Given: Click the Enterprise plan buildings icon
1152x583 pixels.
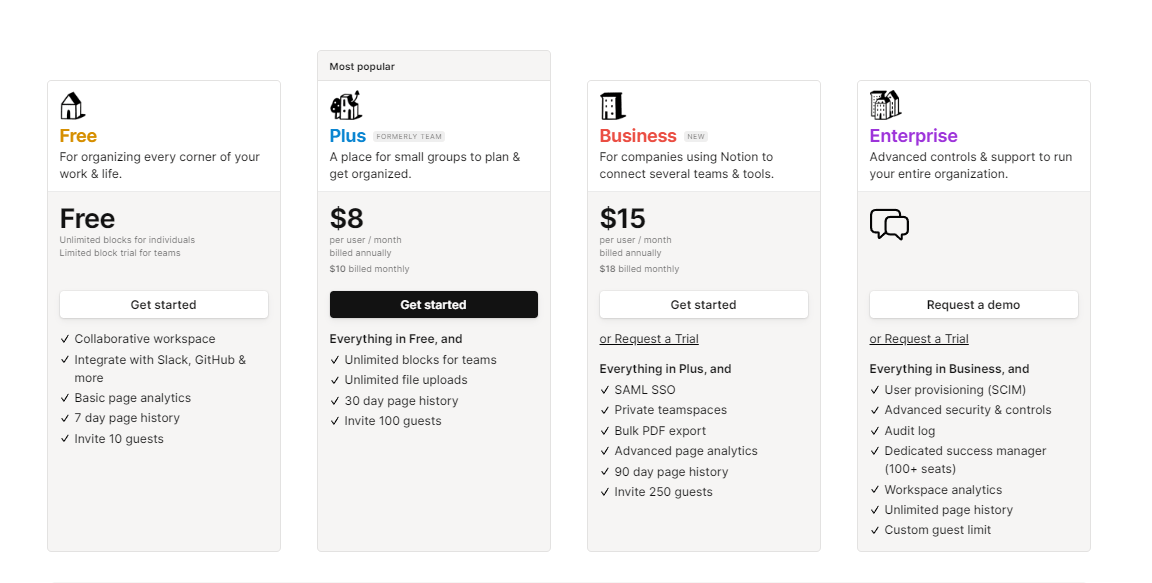Looking at the screenshot, I should coord(885,105).
